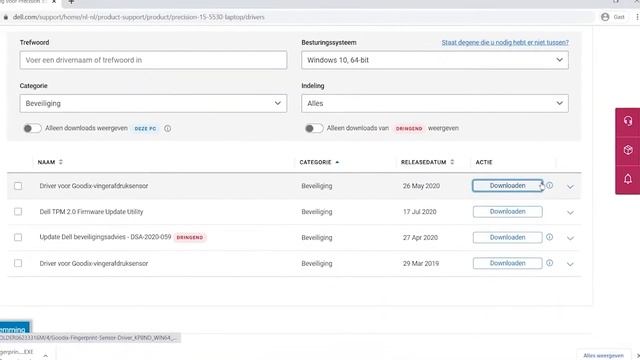Toggle 'Alleen downloads van dringend' switch
The width and height of the screenshot is (640, 360).
(314, 129)
